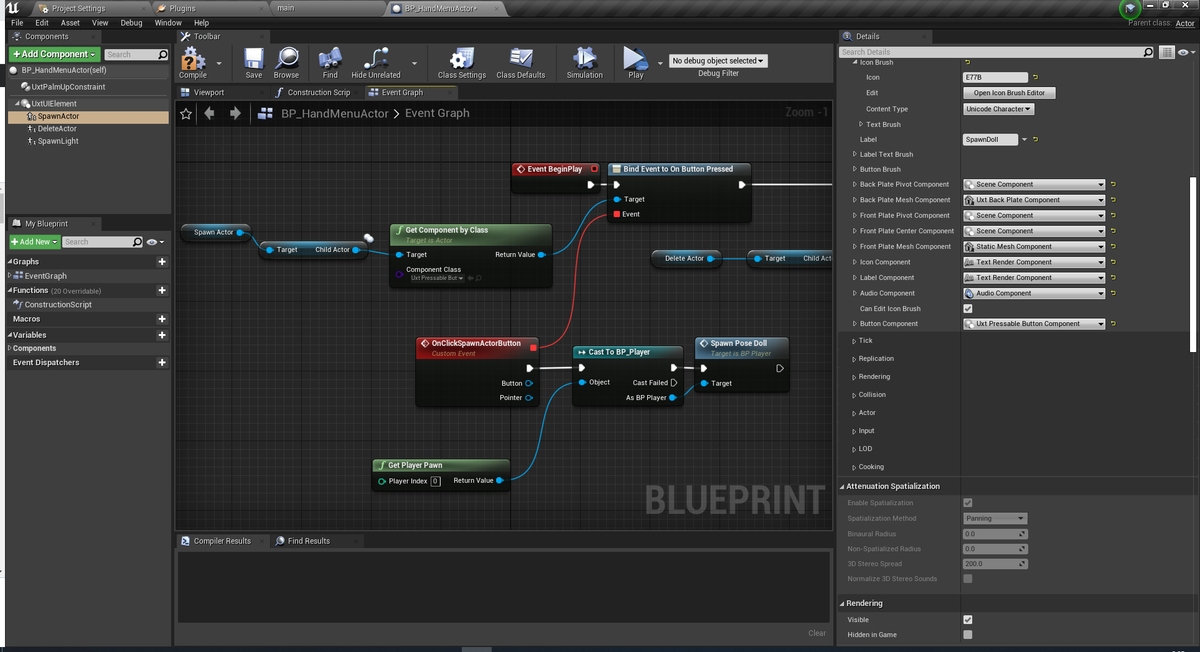Select SpawnActor component
The width and height of the screenshot is (1200, 652).
coord(57,116)
